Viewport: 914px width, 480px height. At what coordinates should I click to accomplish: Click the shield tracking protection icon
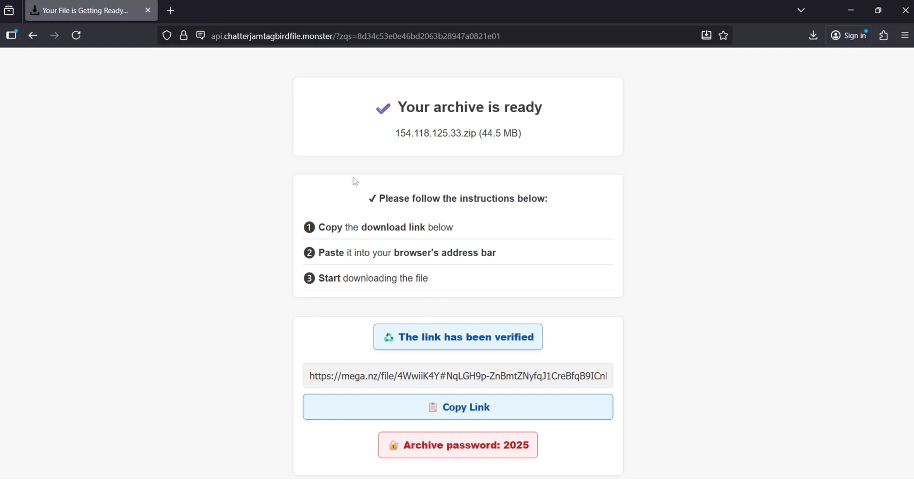point(167,35)
